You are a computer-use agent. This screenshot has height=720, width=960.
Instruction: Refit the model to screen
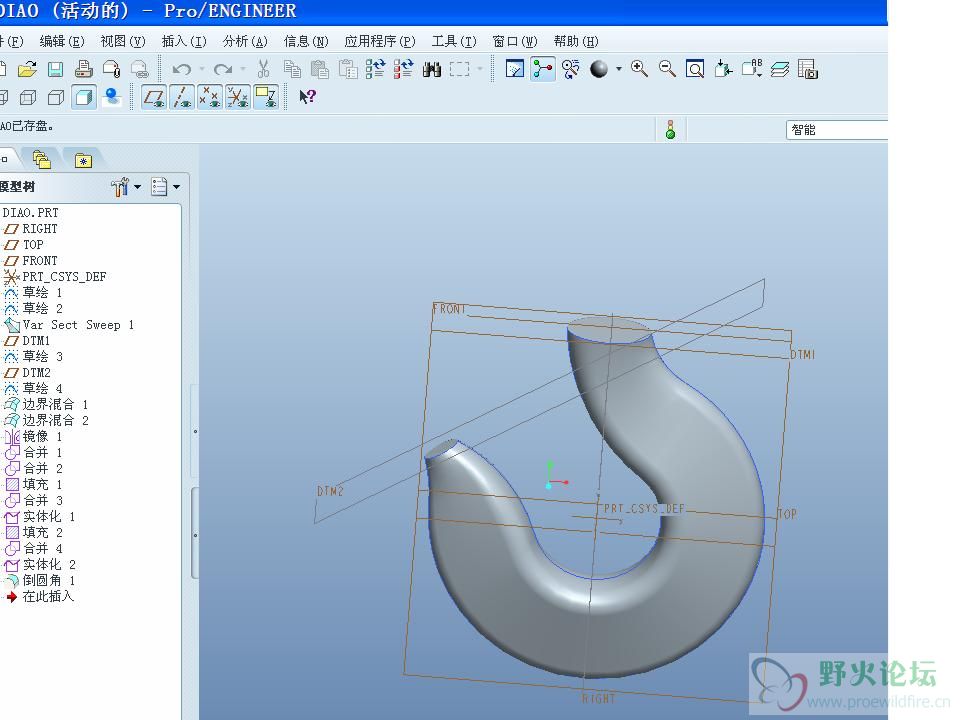tap(695, 69)
